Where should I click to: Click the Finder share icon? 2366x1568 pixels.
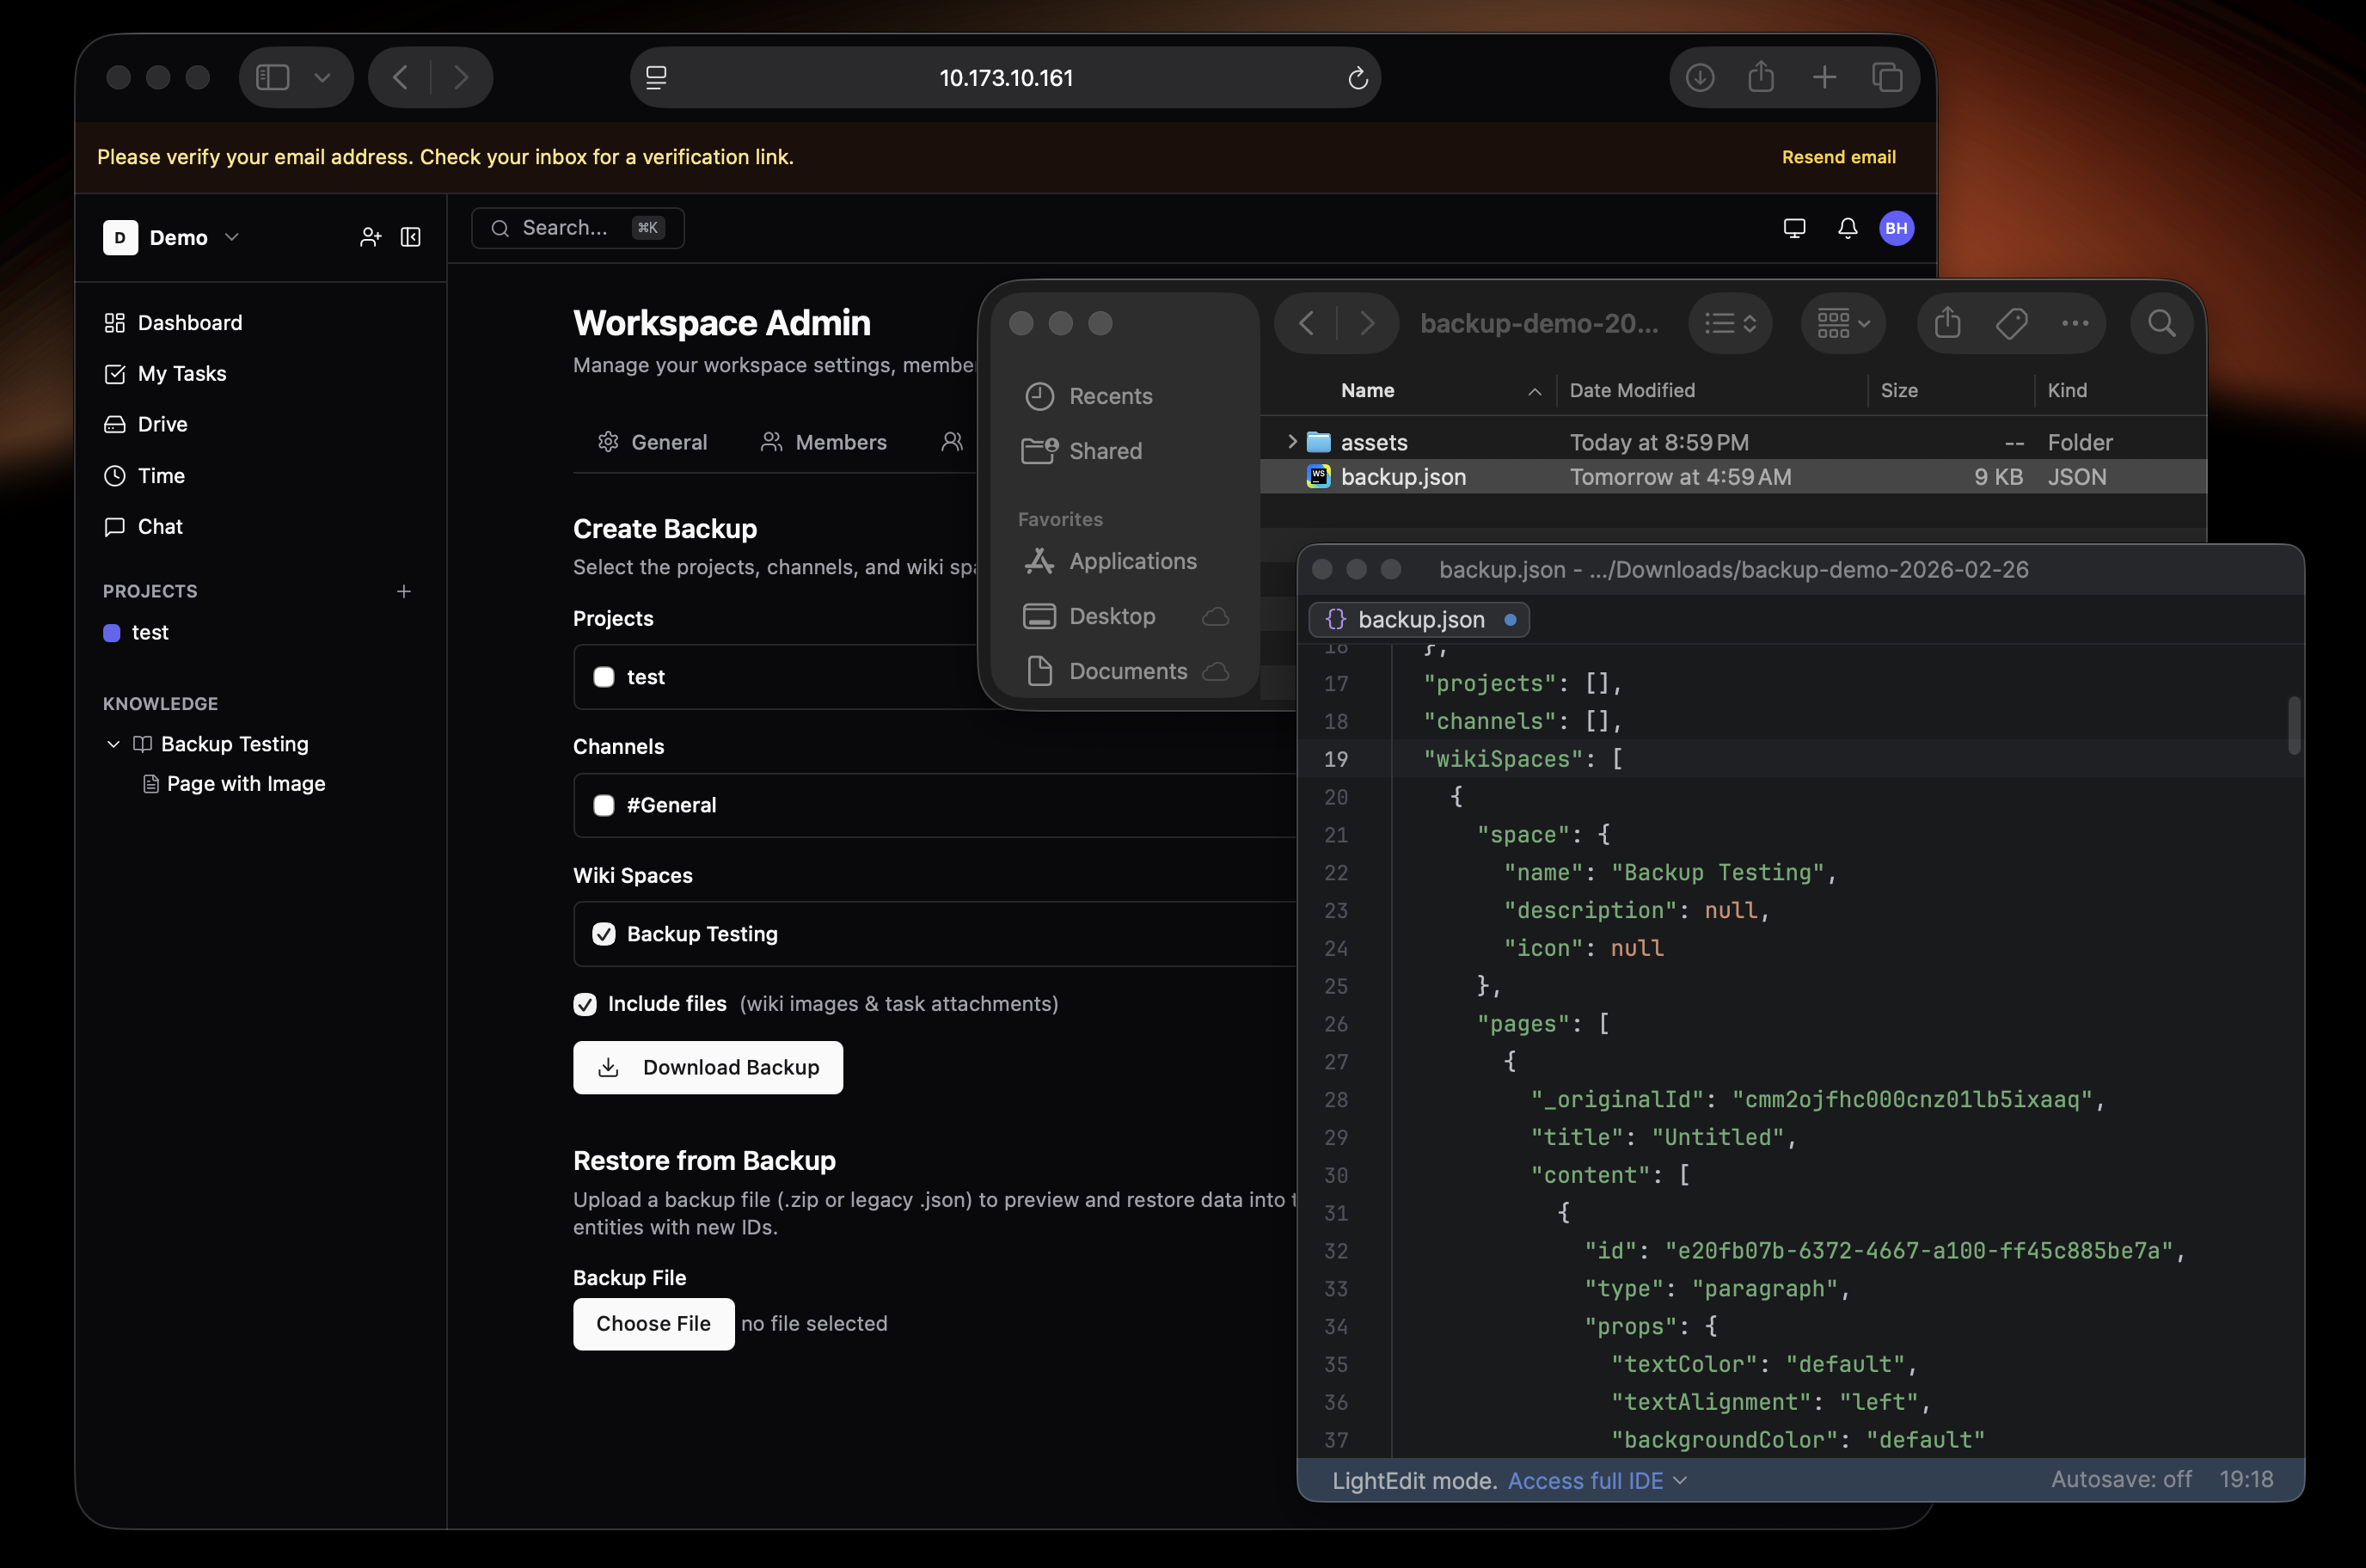1947,323
